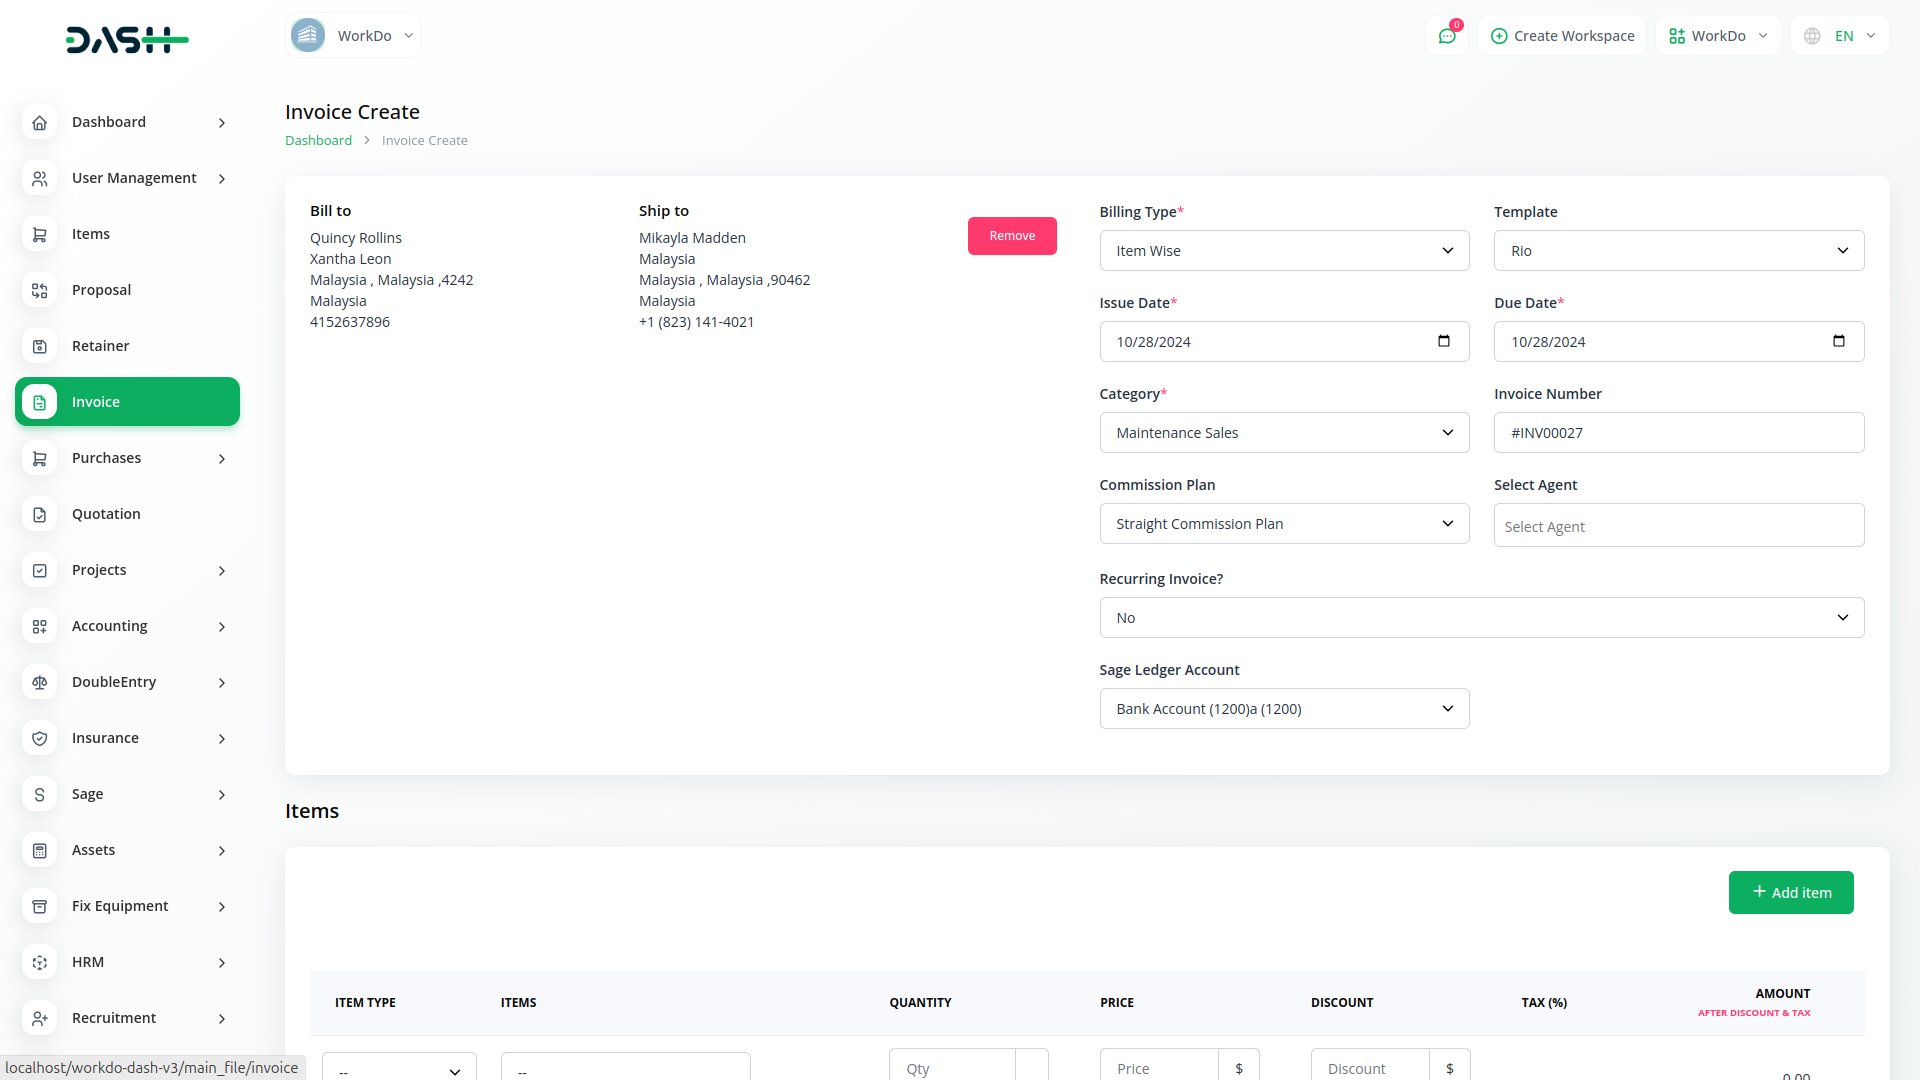Viewport: 1920px width, 1080px height.
Task: Click the Retainer sidebar icon
Action: (x=39, y=346)
